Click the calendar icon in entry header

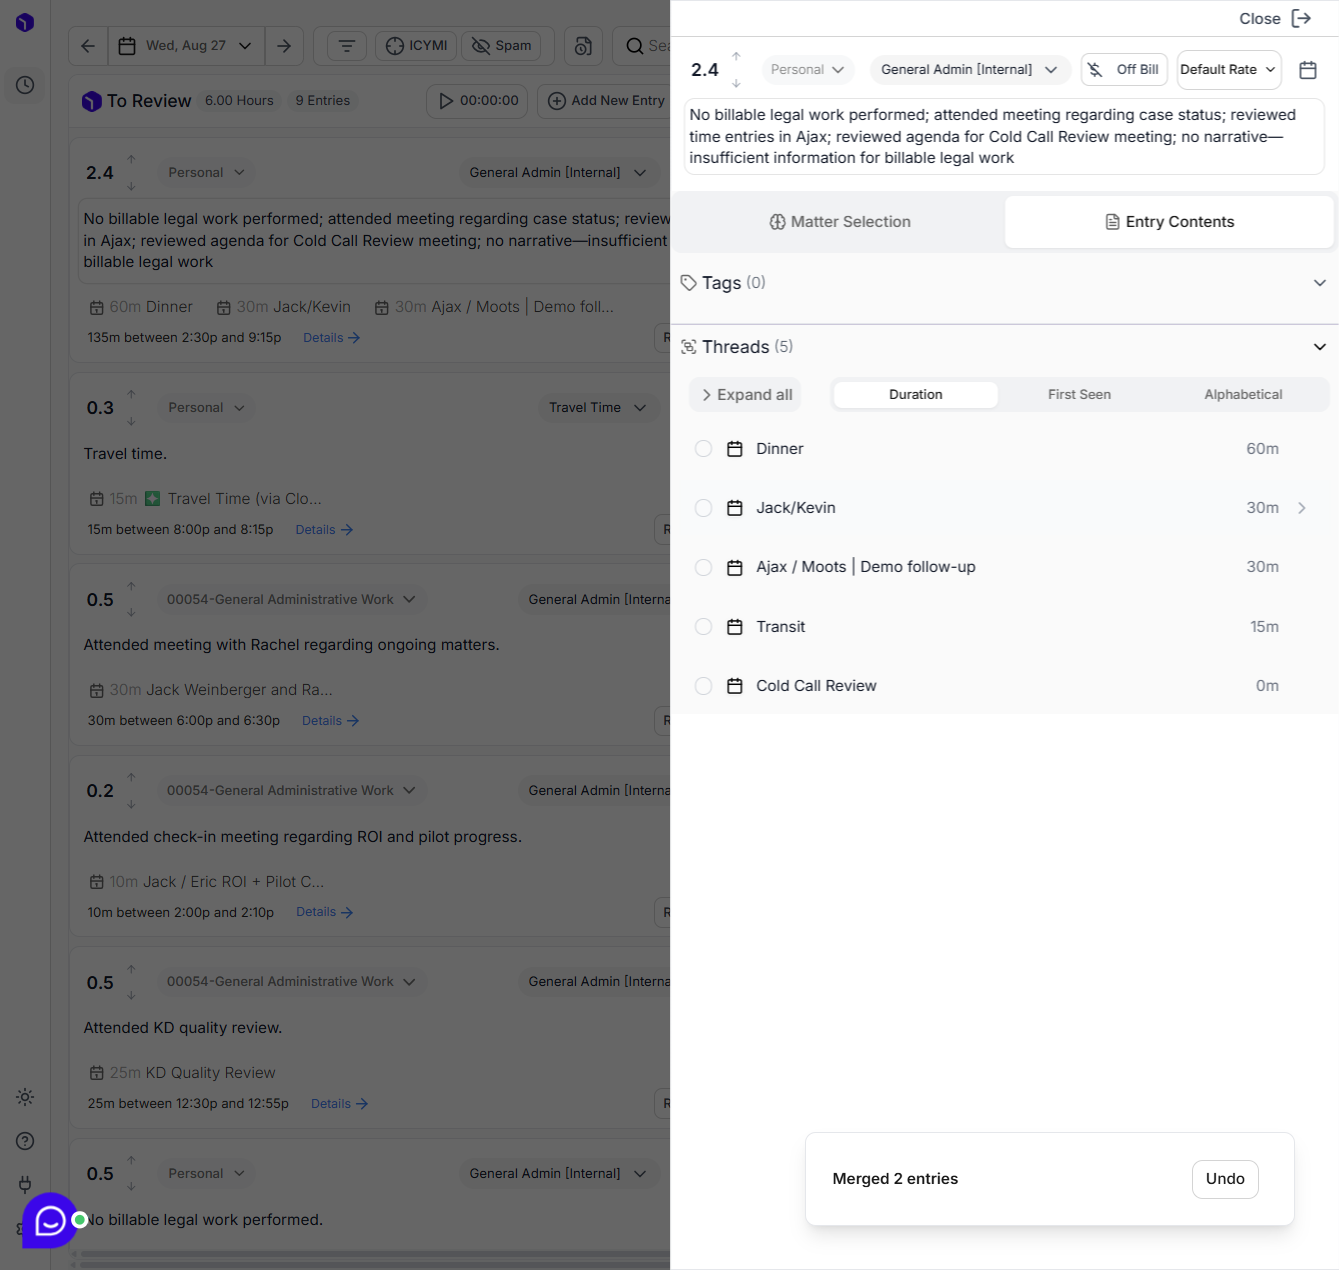[x=1307, y=70]
